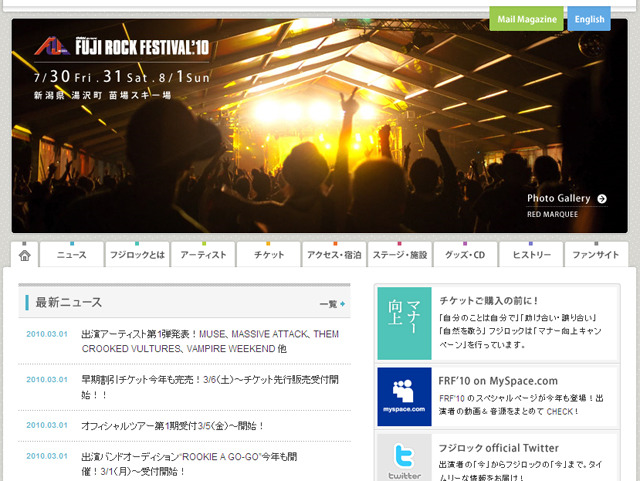
Task: Open the Mail Magazine button
Action: [526, 19]
